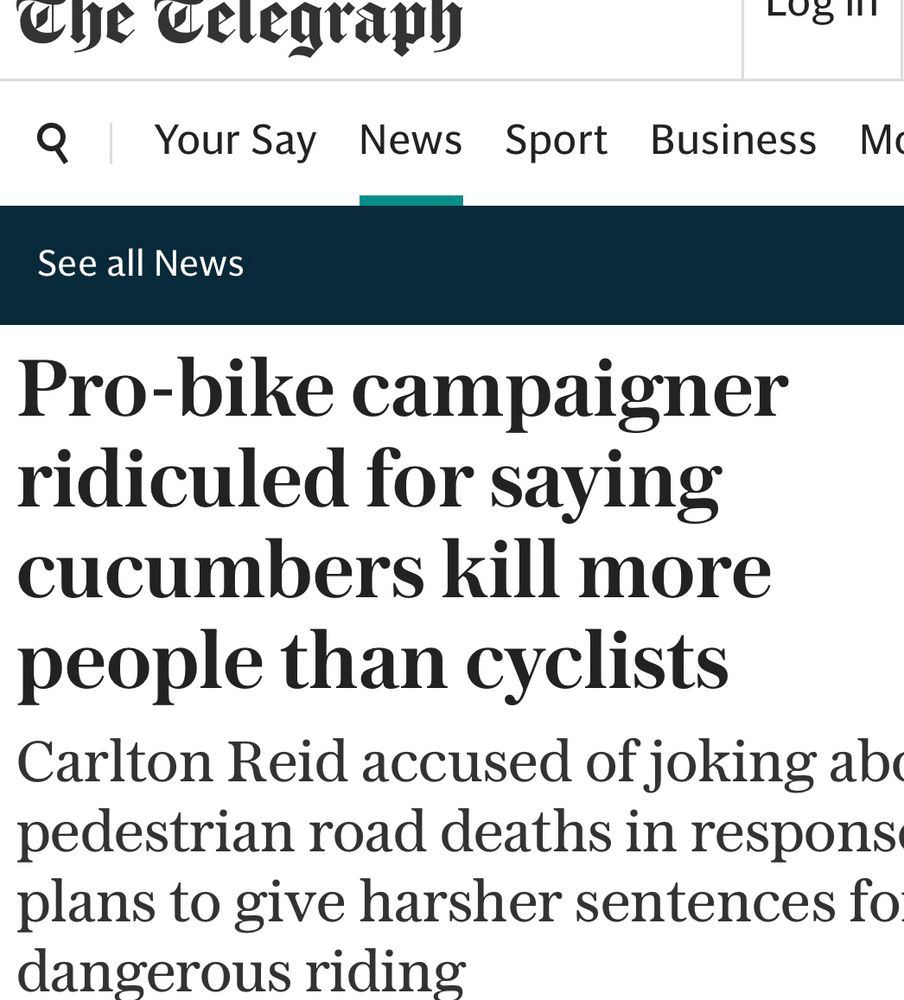Click the Carlton Reid subheadline text
This screenshot has height=1000, width=904.
(x=461, y=867)
